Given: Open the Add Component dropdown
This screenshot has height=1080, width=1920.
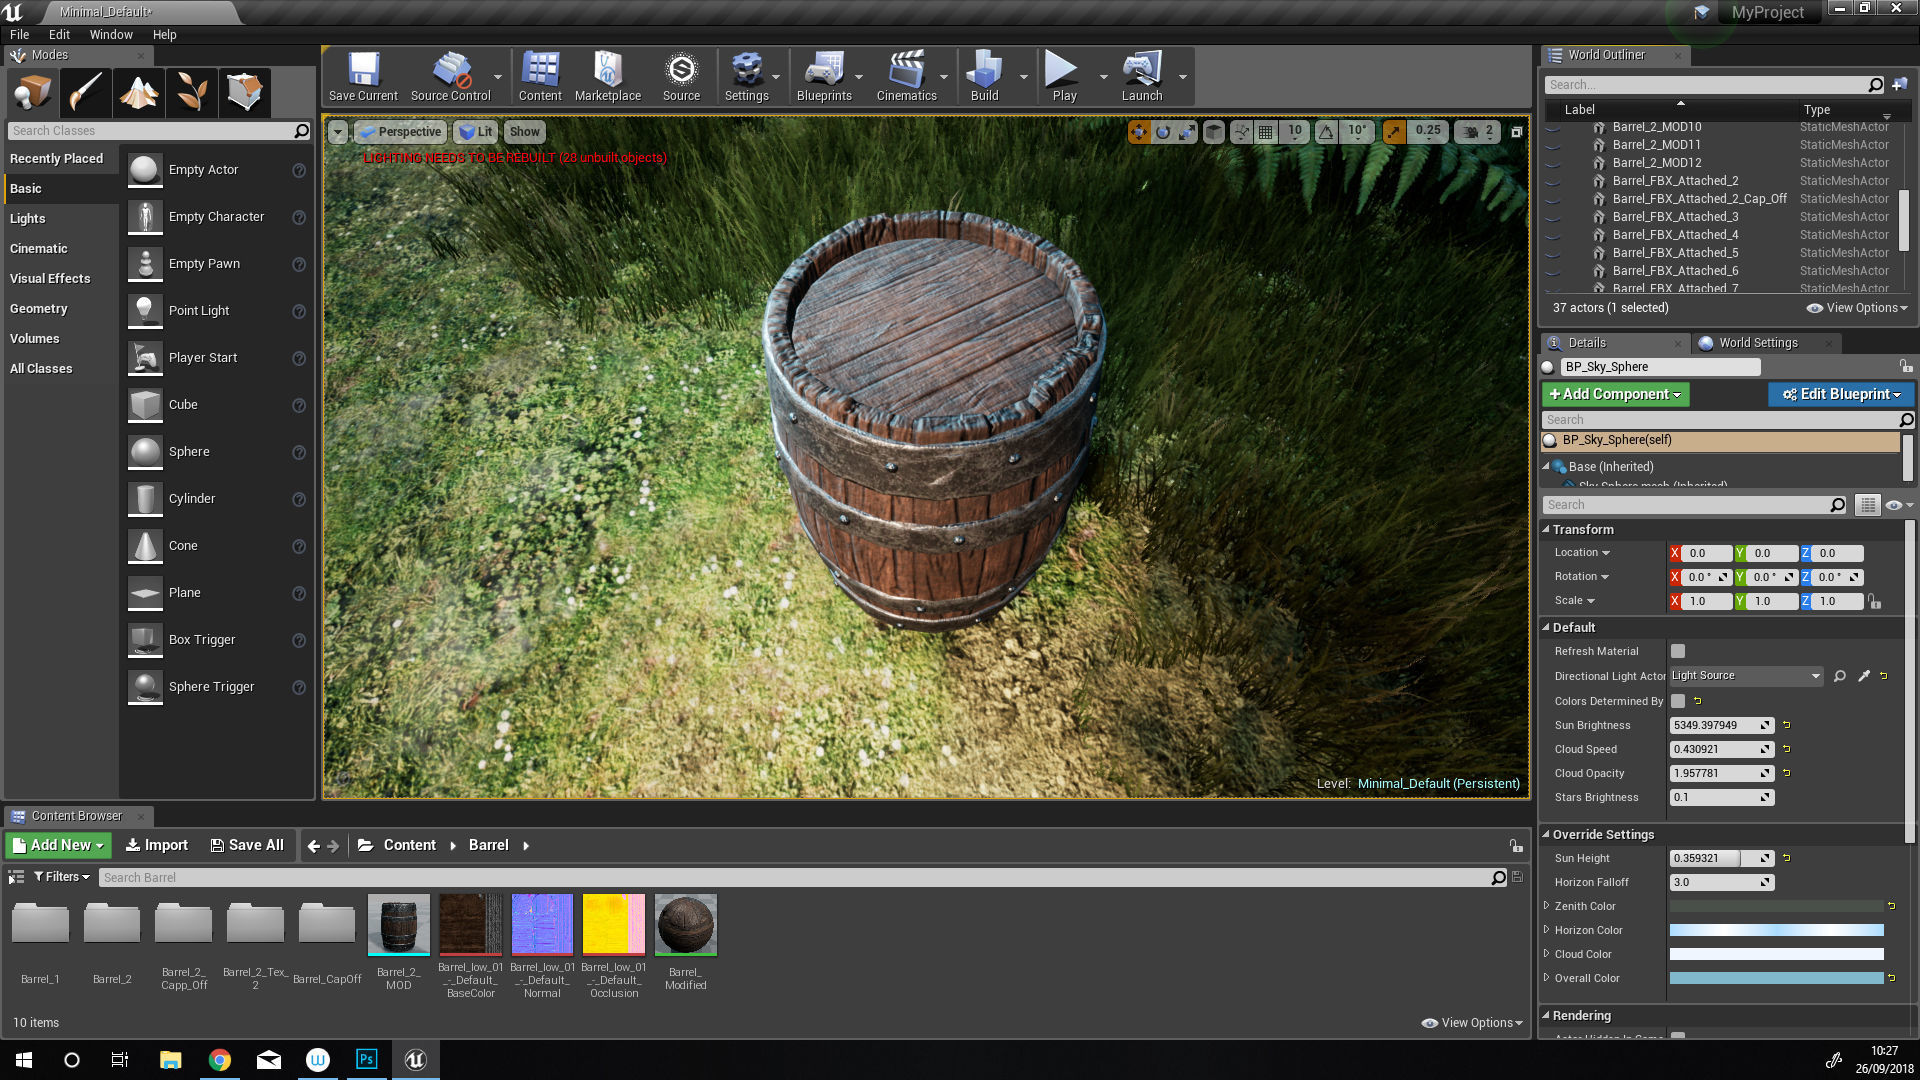Looking at the screenshot, I should [1615, 394].
